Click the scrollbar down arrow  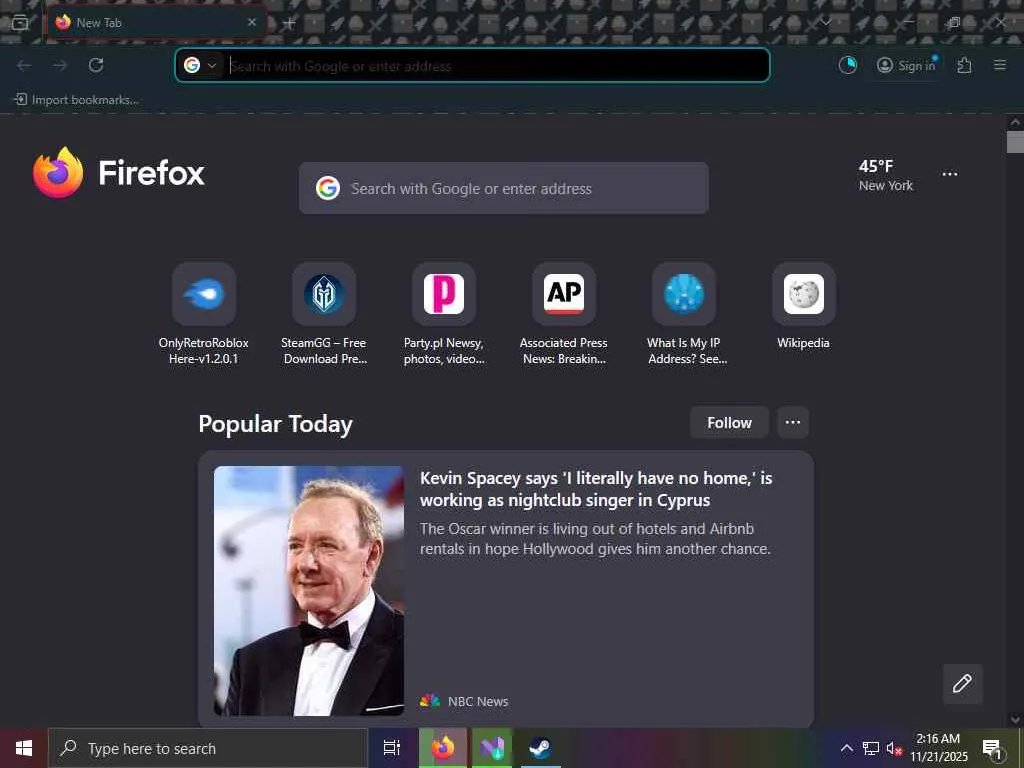click(1015, 719)
